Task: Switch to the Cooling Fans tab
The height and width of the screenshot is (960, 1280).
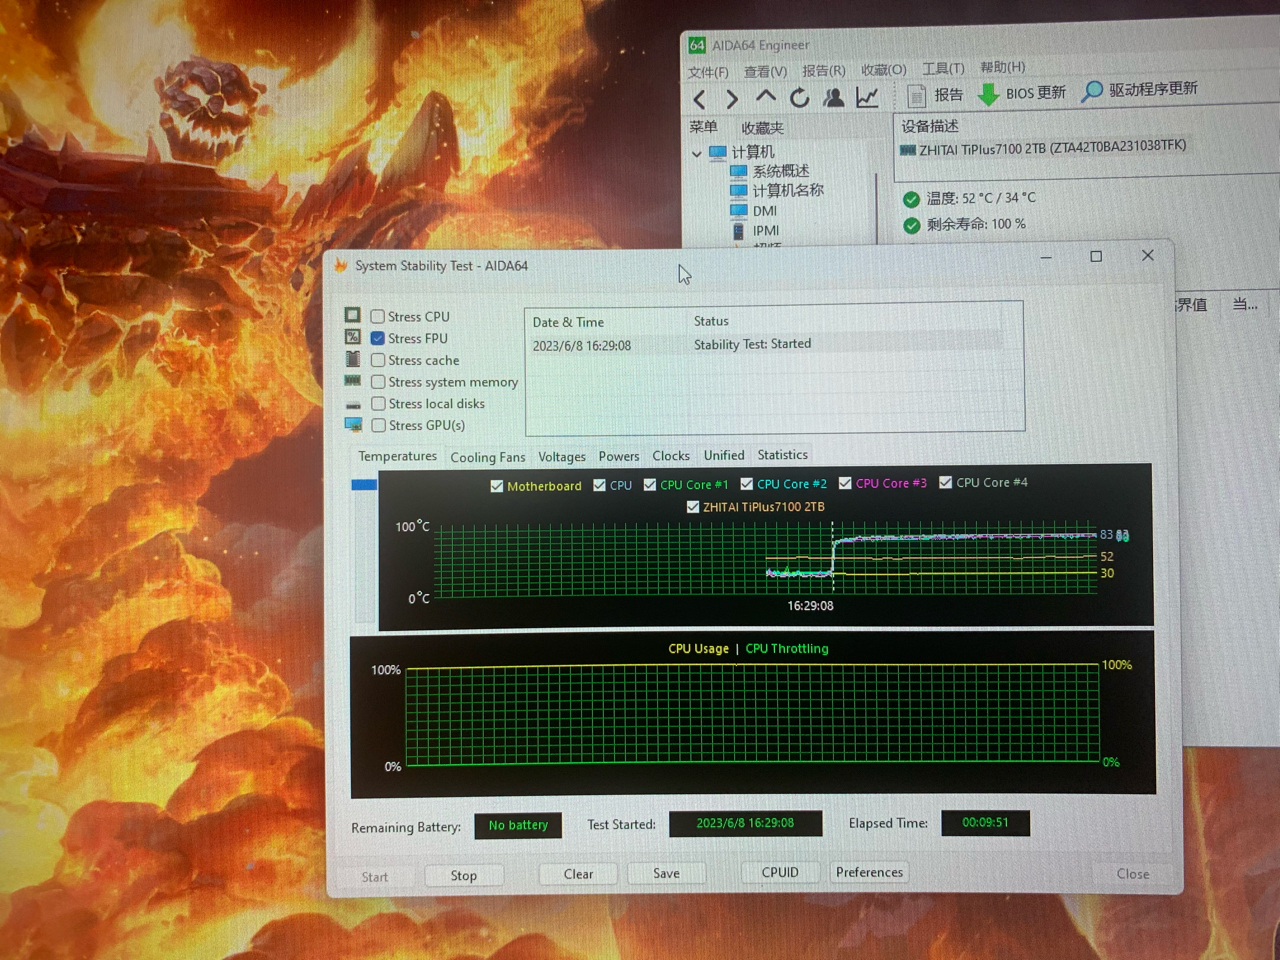Action: click(x=487, y=457)
